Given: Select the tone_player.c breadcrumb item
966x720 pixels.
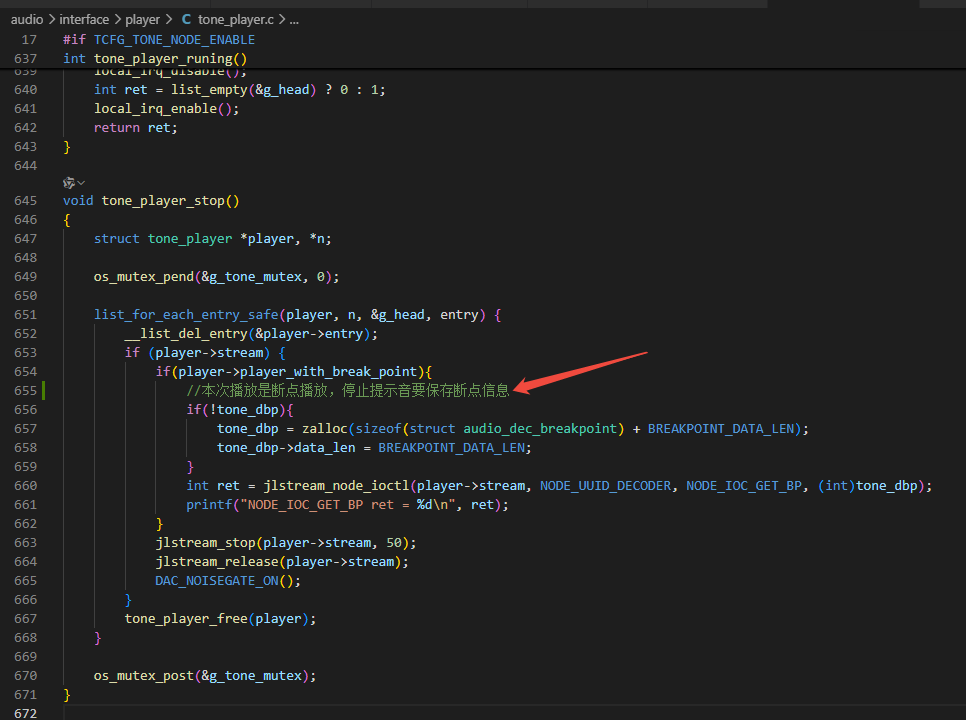Looking at the screenshot, I should 236,20.
